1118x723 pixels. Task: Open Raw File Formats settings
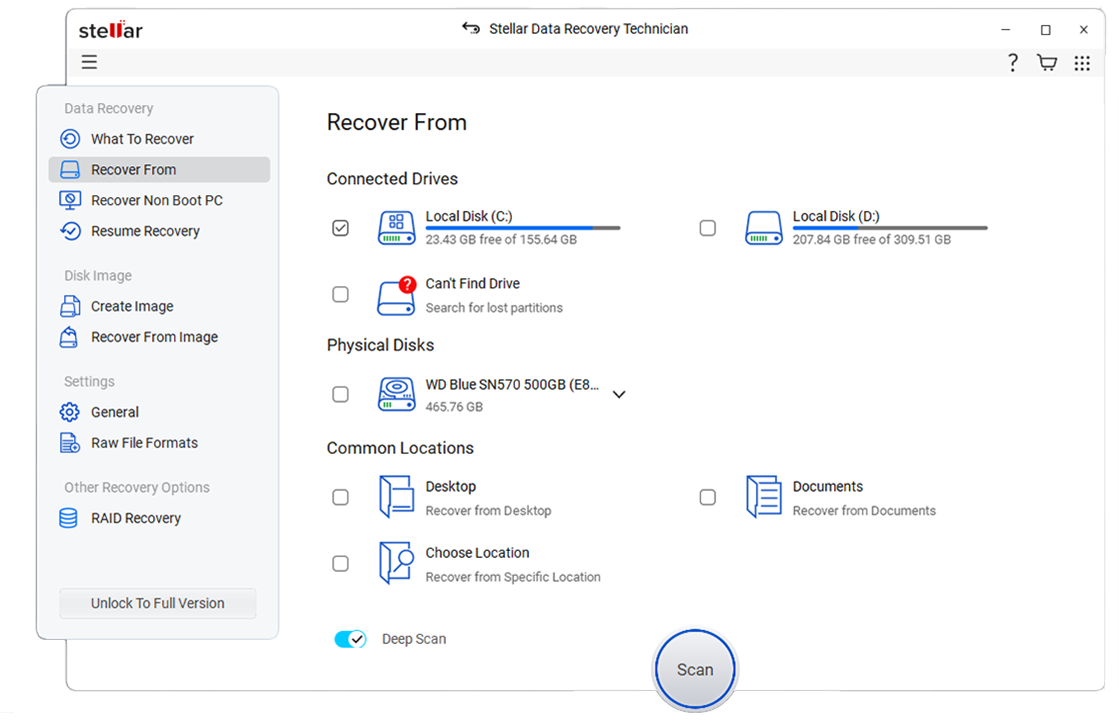click(x=159, y=443)
